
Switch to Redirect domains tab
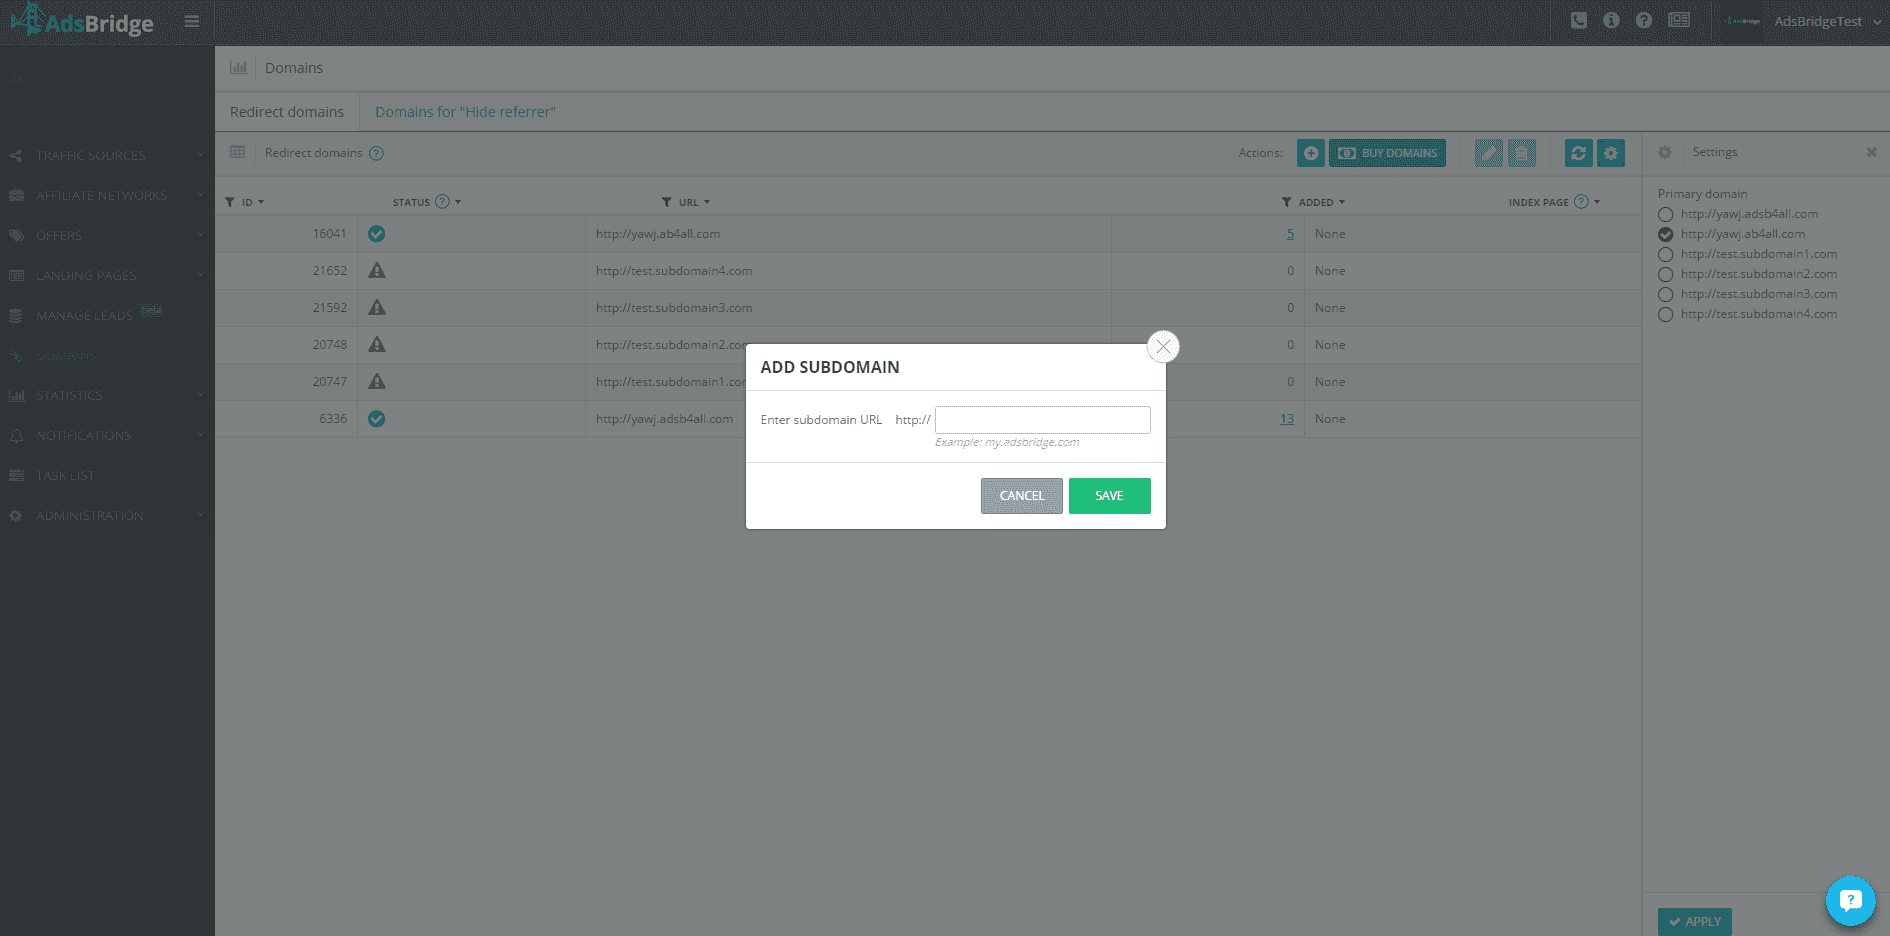(287, 112)
